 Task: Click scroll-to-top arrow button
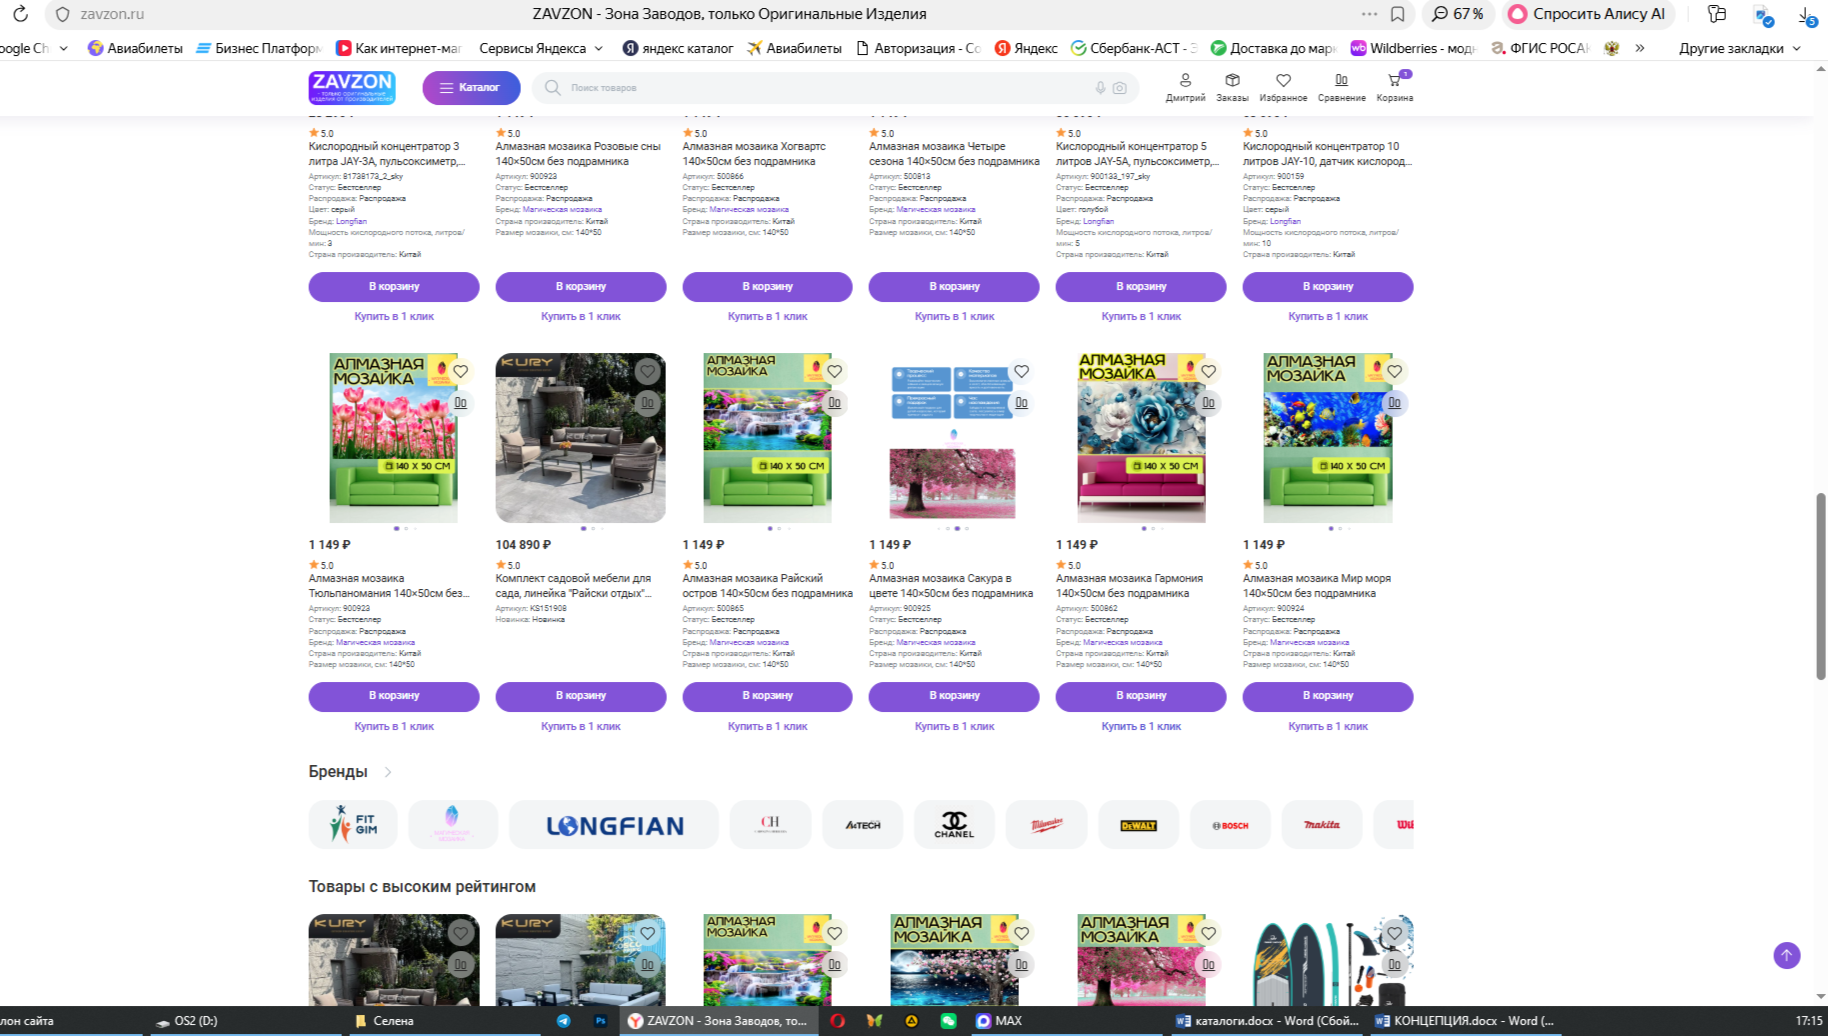[1786, 955]
